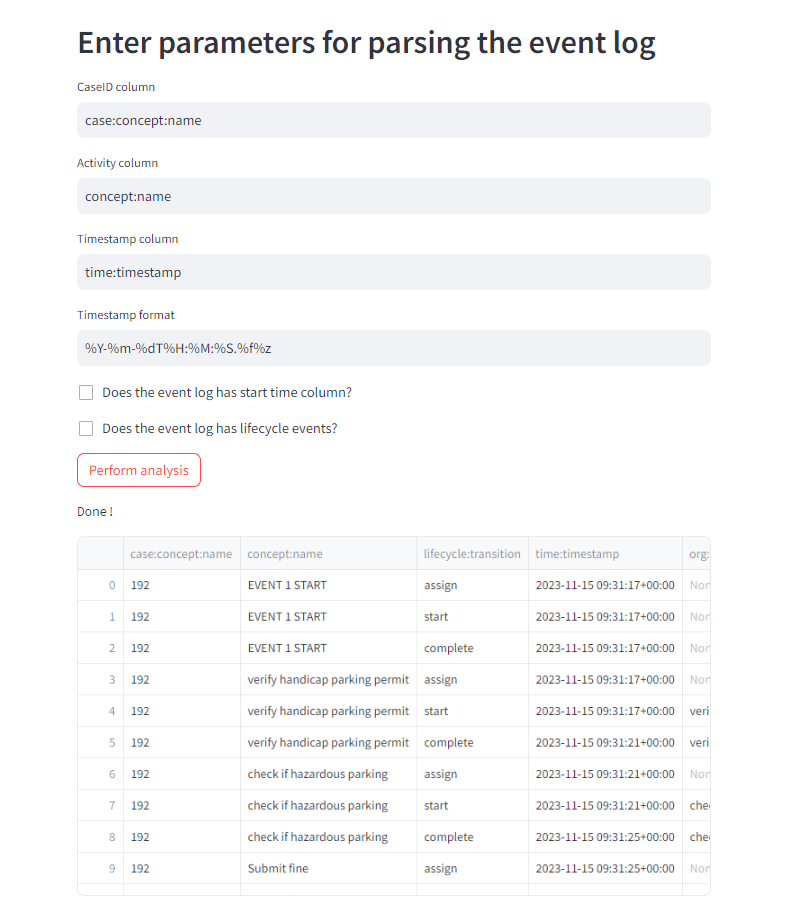Click the Submit fine cell in row 9
Screen dimensions: 811x907
276,868
